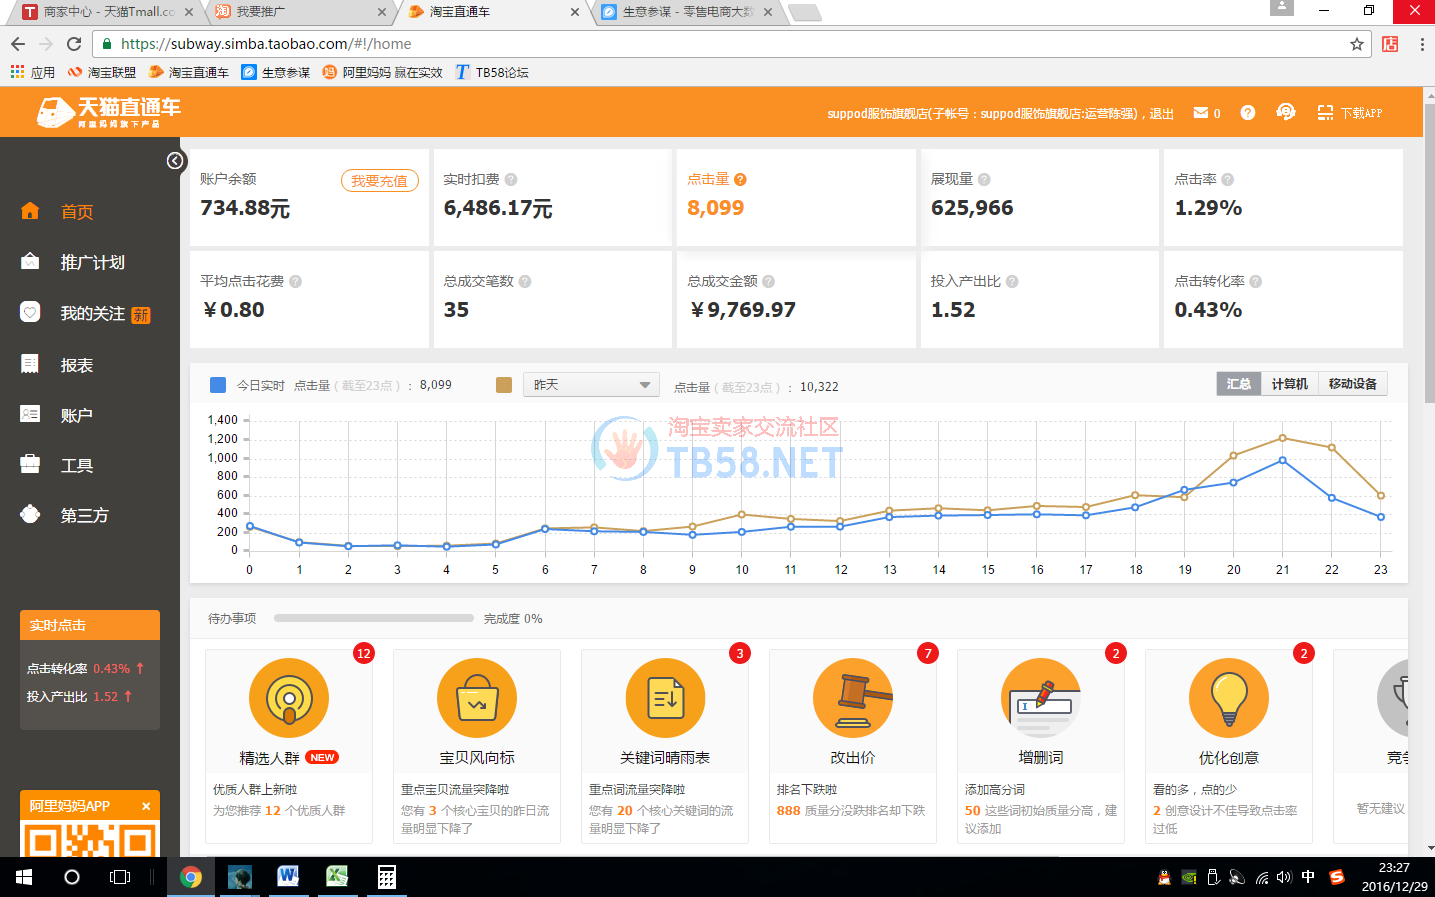Click the 关键词晴雨表 document icon
This screenshot has width=1435, height=897.
tap(665, 698)
